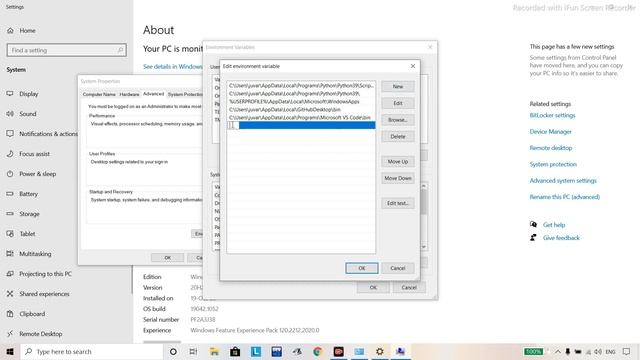Go to Home in Settings sidebar
Image resolution: width=640 pixels, height=360 pixels.
27,31
